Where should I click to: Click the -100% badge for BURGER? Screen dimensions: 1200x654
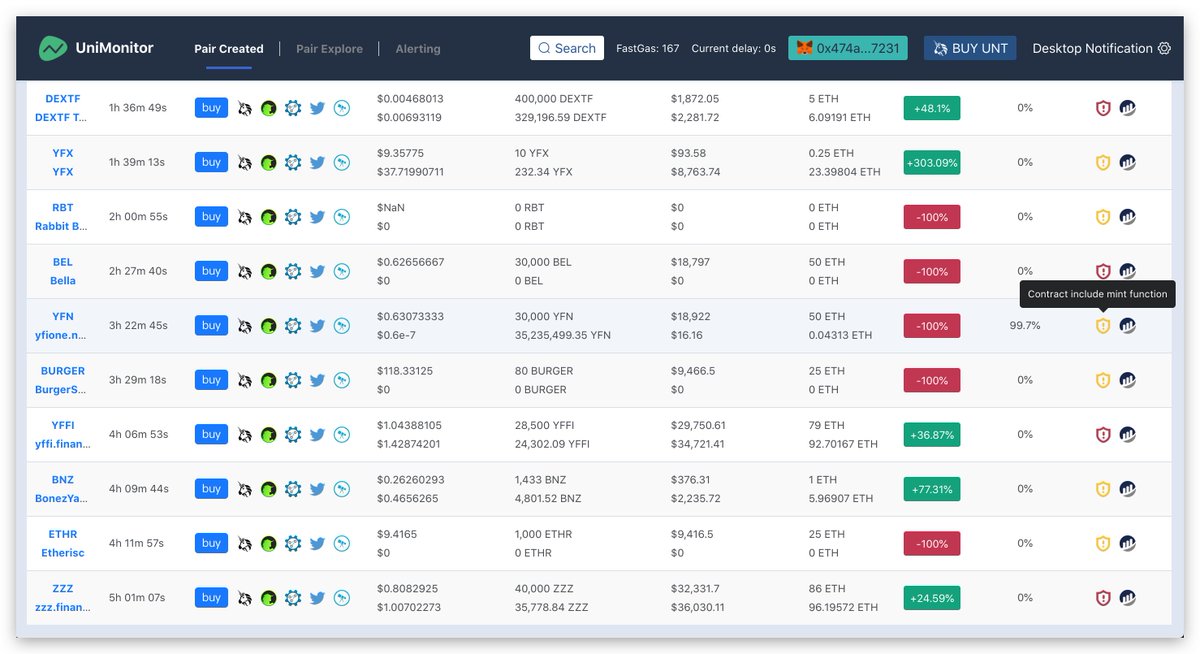pos(932,380)
